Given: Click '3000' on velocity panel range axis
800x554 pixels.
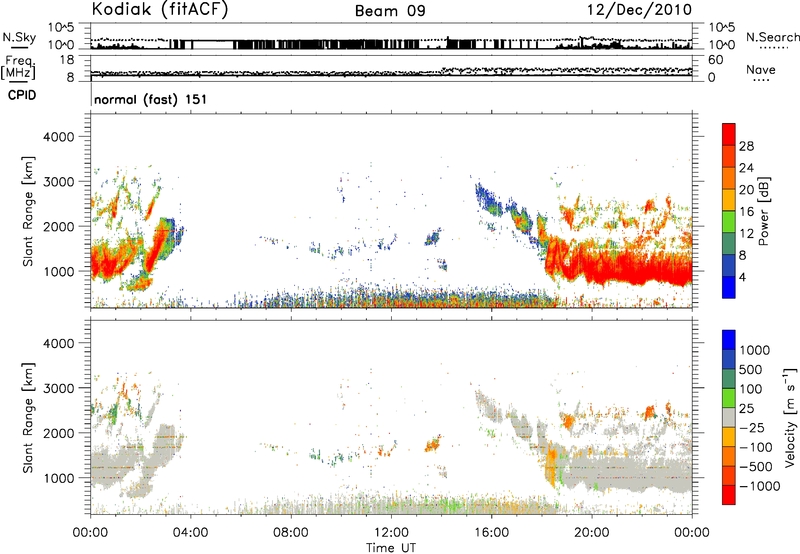Looking at the screenshot, I should coord(58,388).
